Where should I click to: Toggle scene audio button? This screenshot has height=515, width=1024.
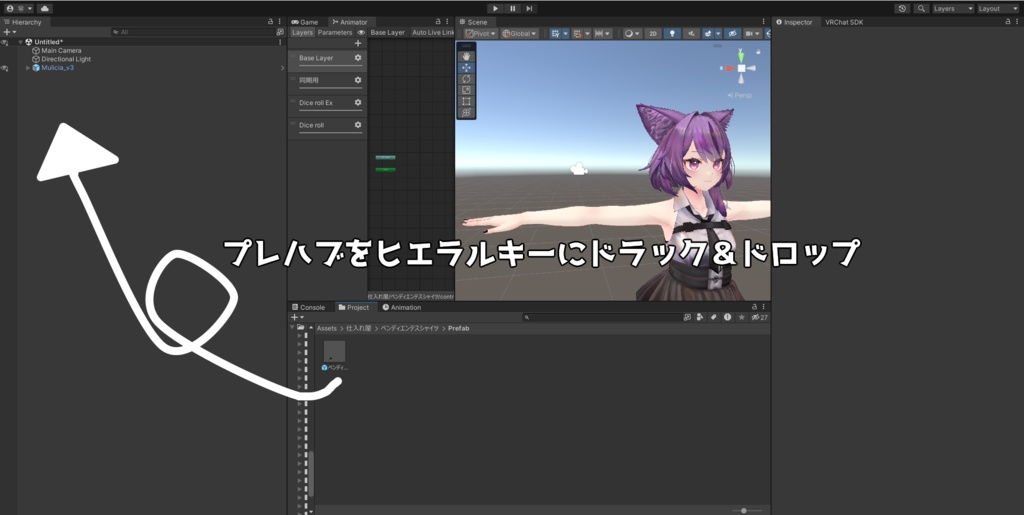coord(692,33)
